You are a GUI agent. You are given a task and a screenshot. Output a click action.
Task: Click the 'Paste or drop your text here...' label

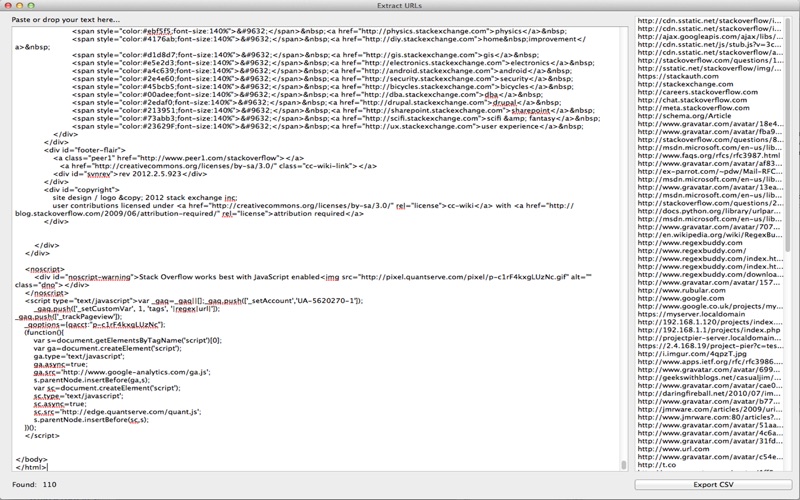click(66, 19)
